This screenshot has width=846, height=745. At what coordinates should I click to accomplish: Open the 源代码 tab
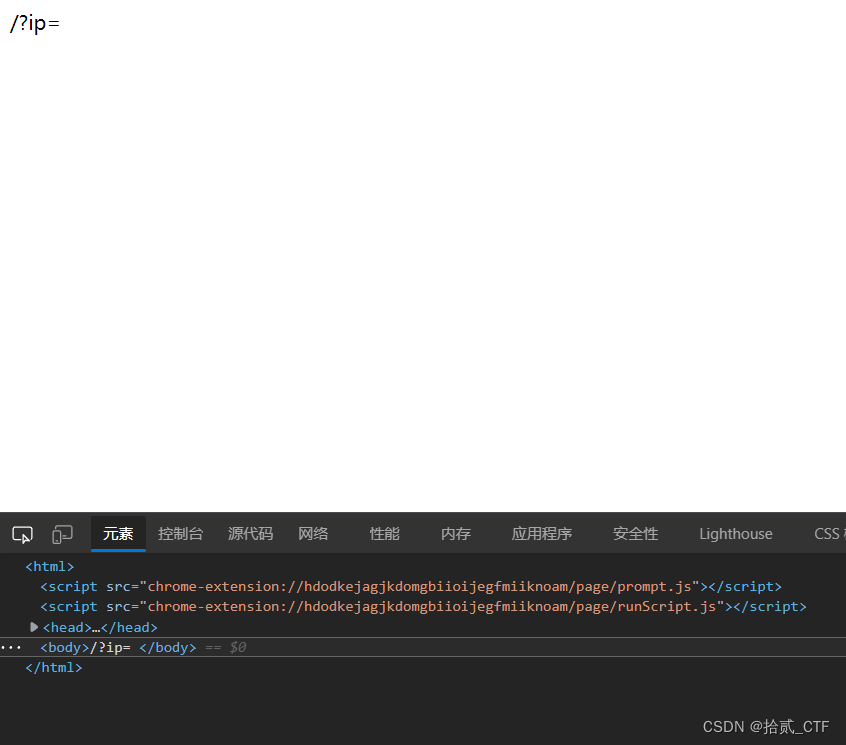[x=250, y=534]
